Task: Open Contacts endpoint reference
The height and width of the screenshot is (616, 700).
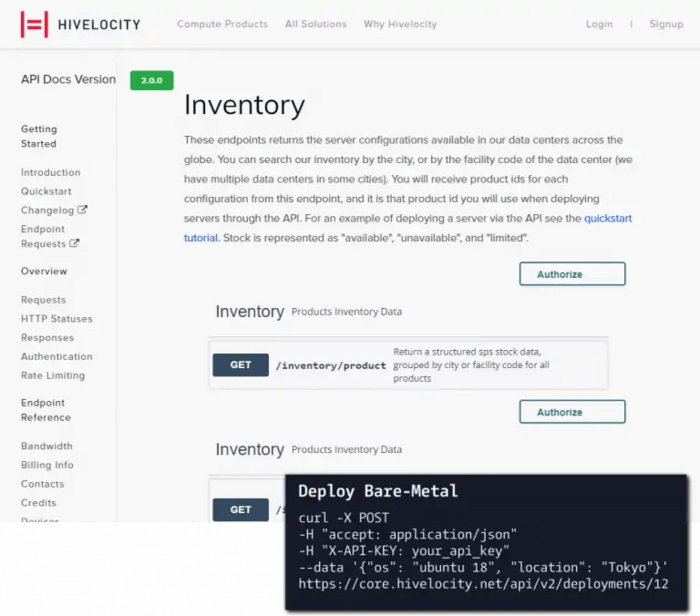Action: coord(42,484)
